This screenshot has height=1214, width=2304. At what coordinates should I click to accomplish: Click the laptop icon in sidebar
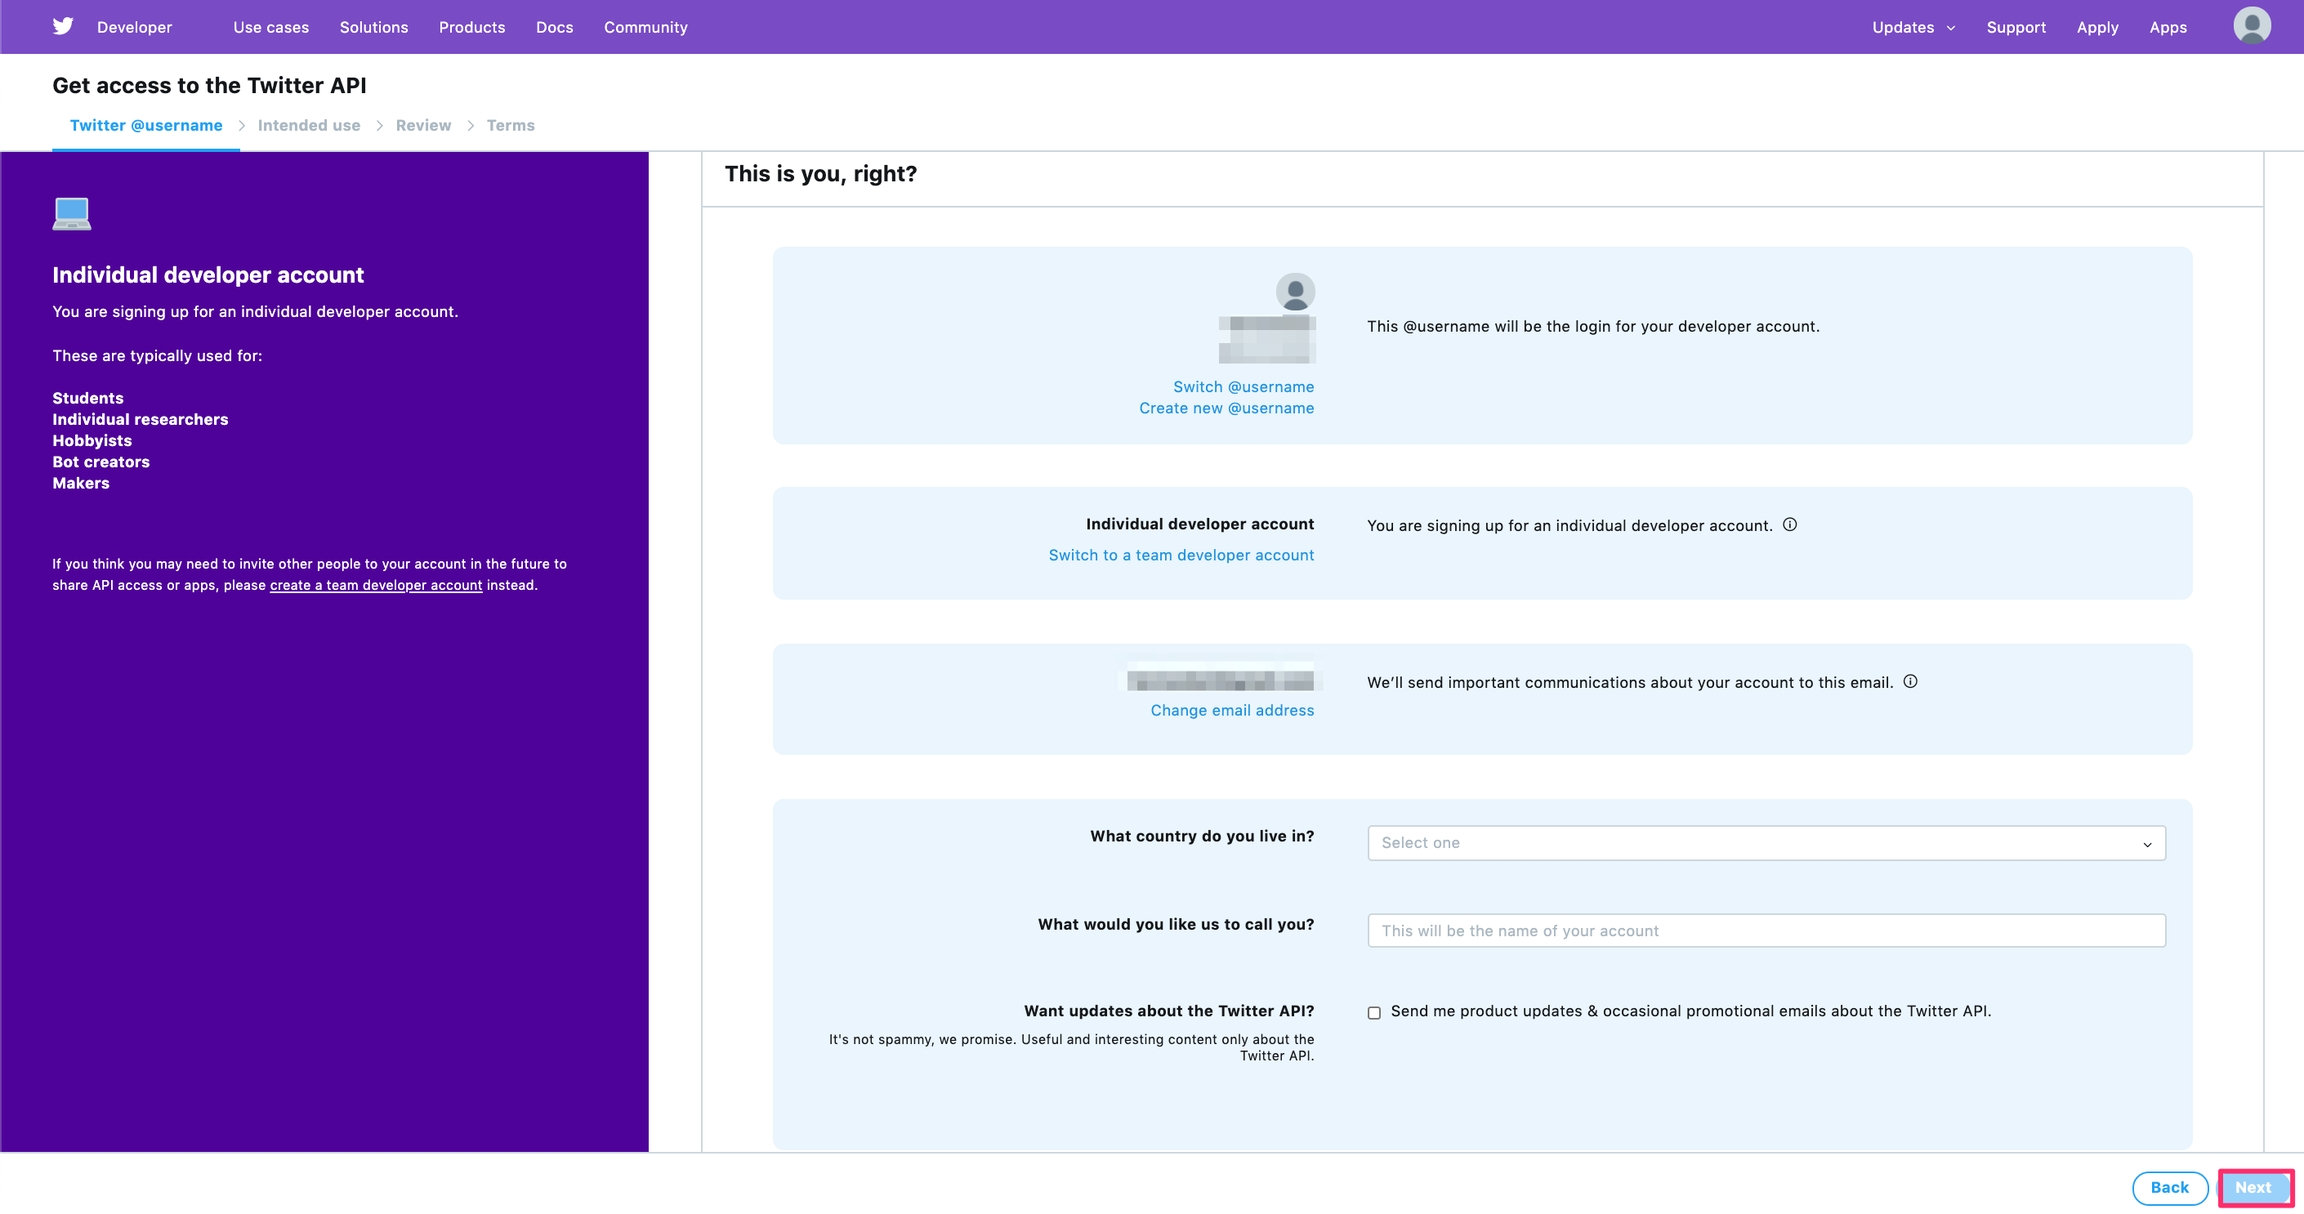(72, 213)
